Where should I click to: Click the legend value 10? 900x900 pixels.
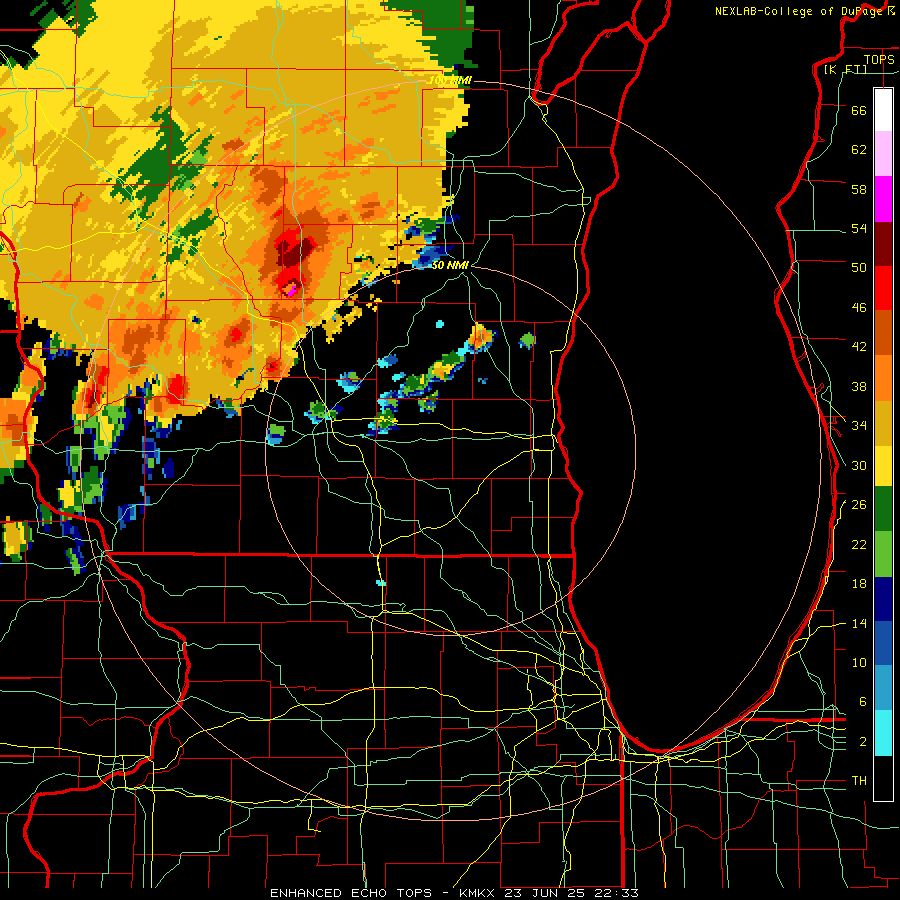[859, 662]
